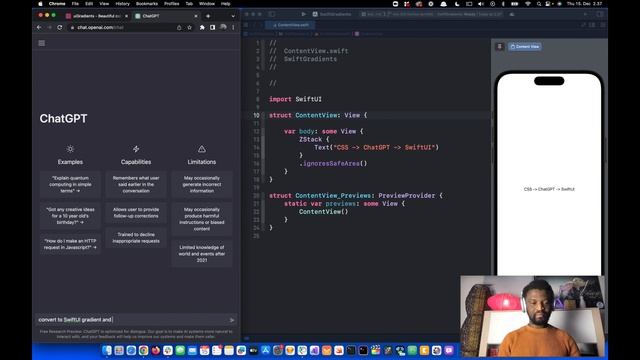
Task: Run the project with Xcode's play button
Action: point(304,14)
